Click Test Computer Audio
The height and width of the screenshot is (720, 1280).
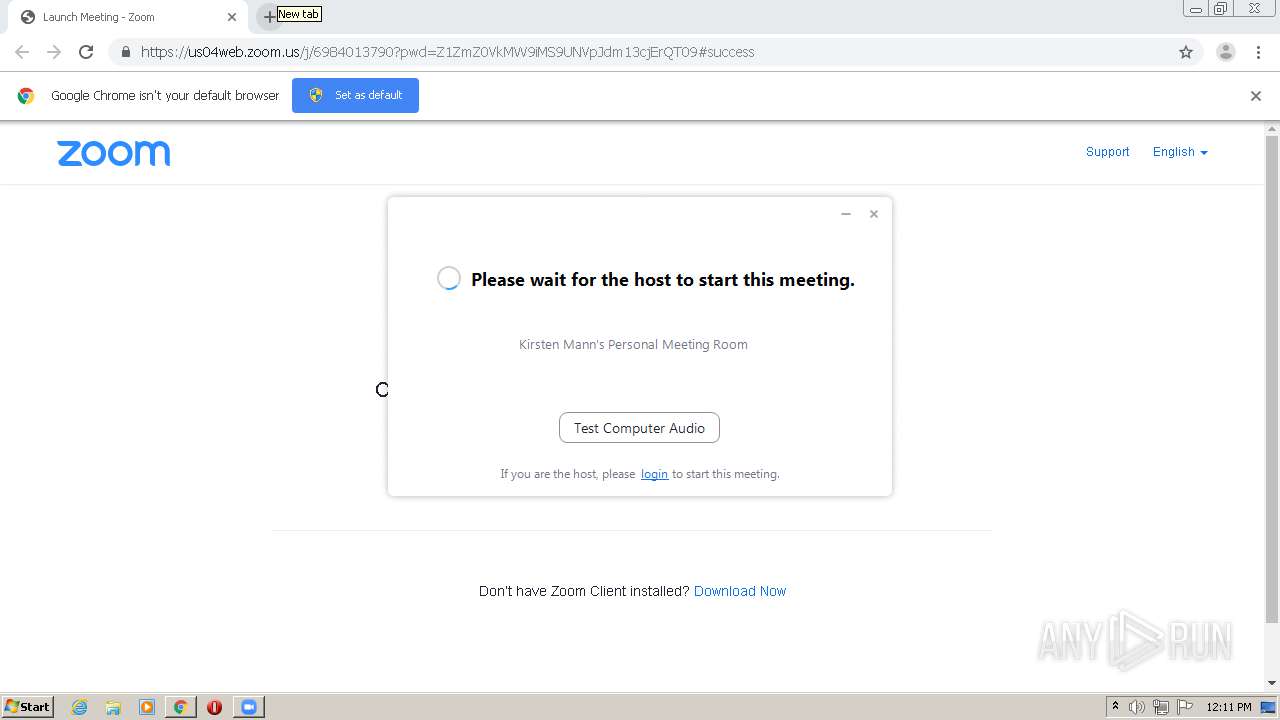(639, 428)
